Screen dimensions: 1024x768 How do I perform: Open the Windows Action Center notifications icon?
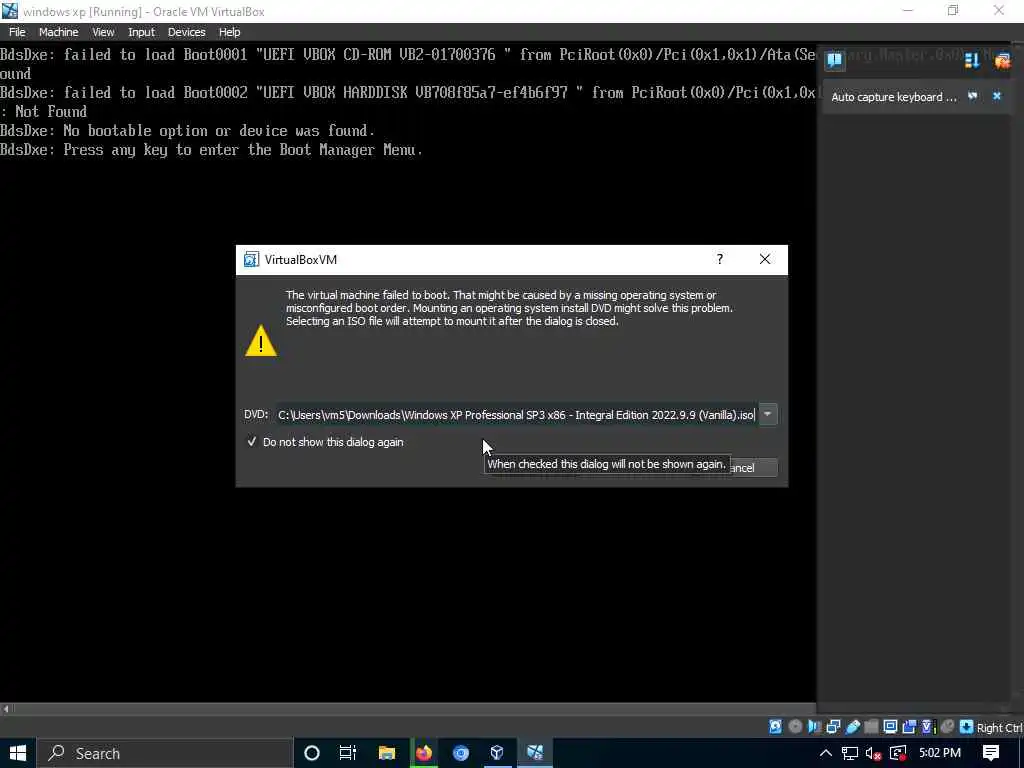click(x=991, y=753)
